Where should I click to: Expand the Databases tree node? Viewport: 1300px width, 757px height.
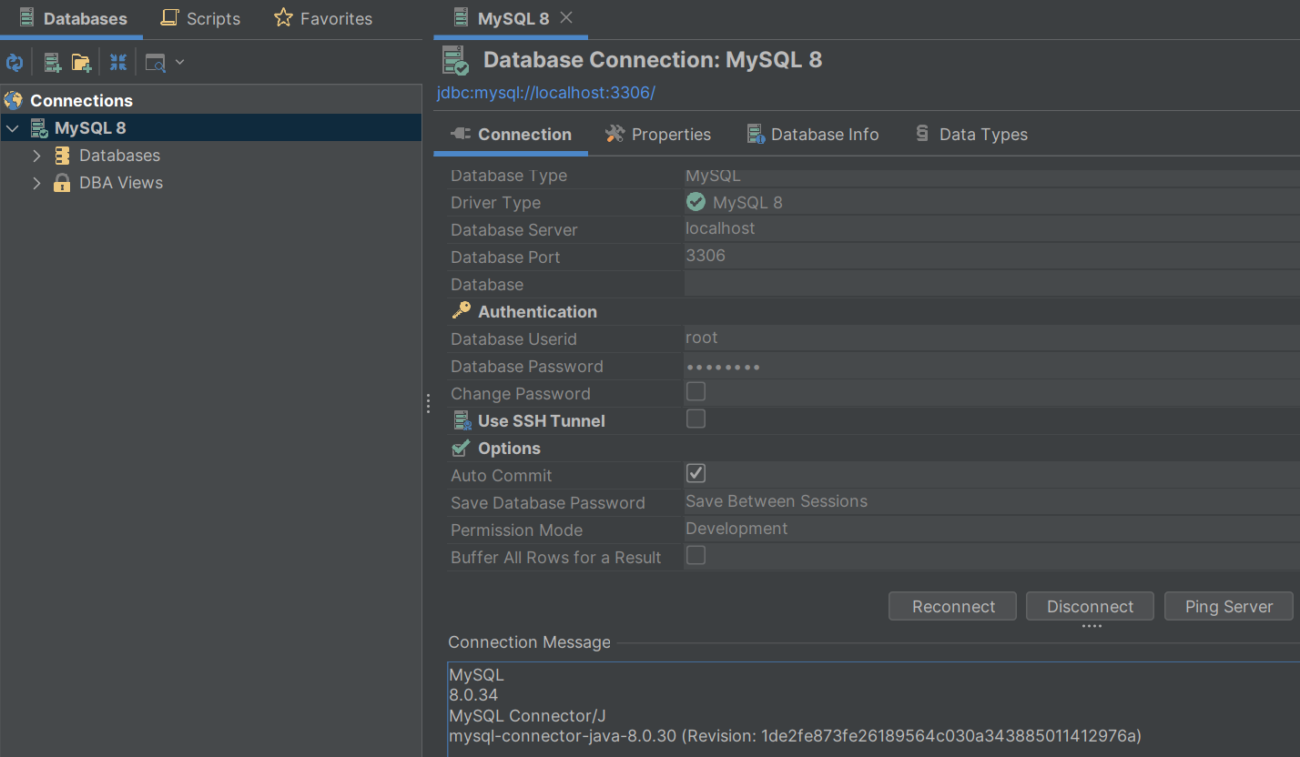point(37,156)
